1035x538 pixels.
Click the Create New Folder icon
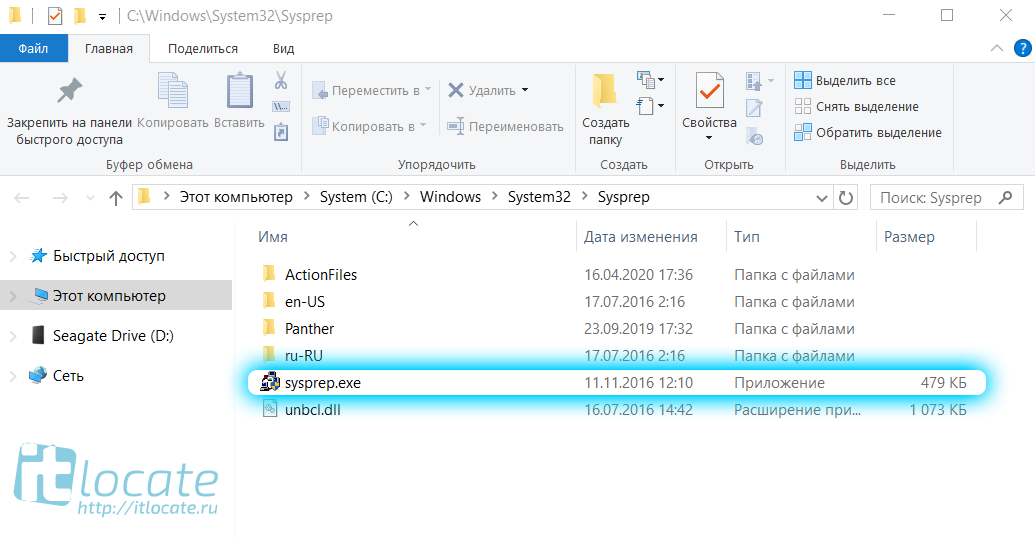pos(604,92)
